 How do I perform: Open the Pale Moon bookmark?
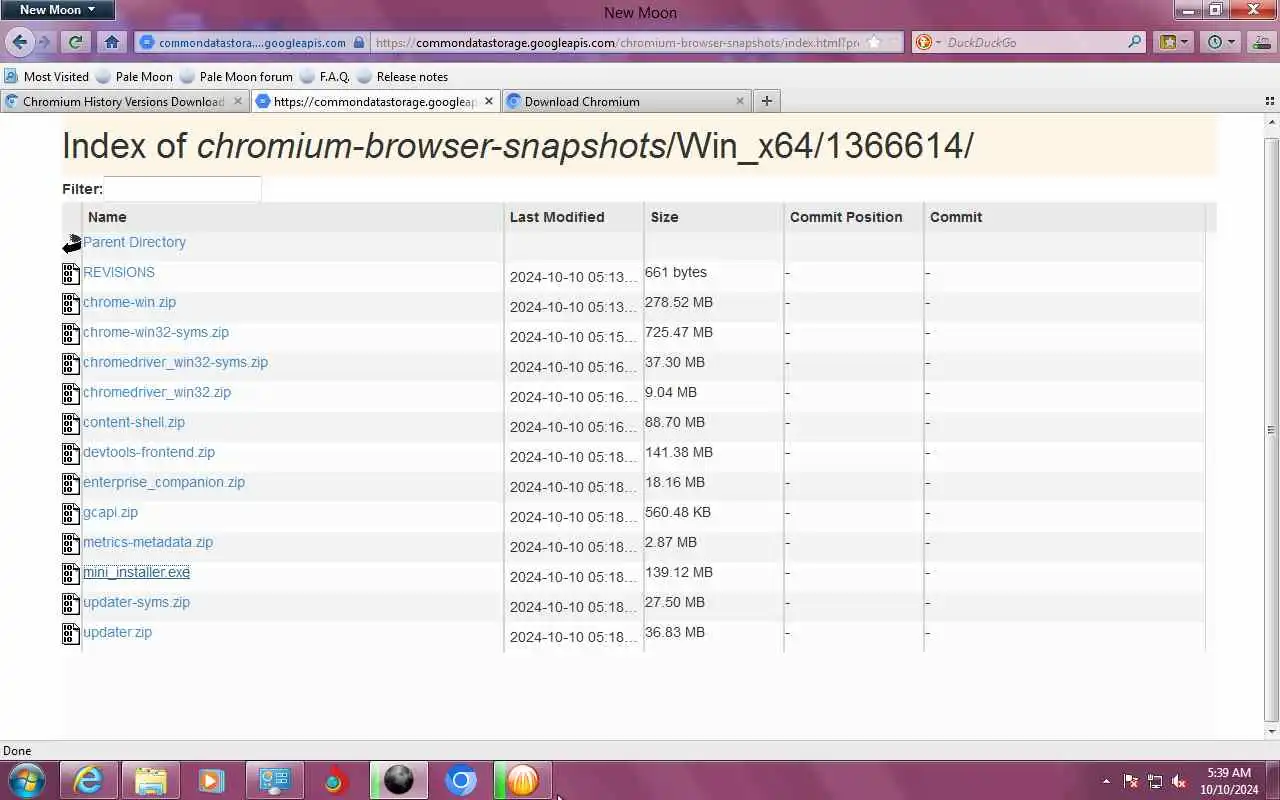[134, 76]
